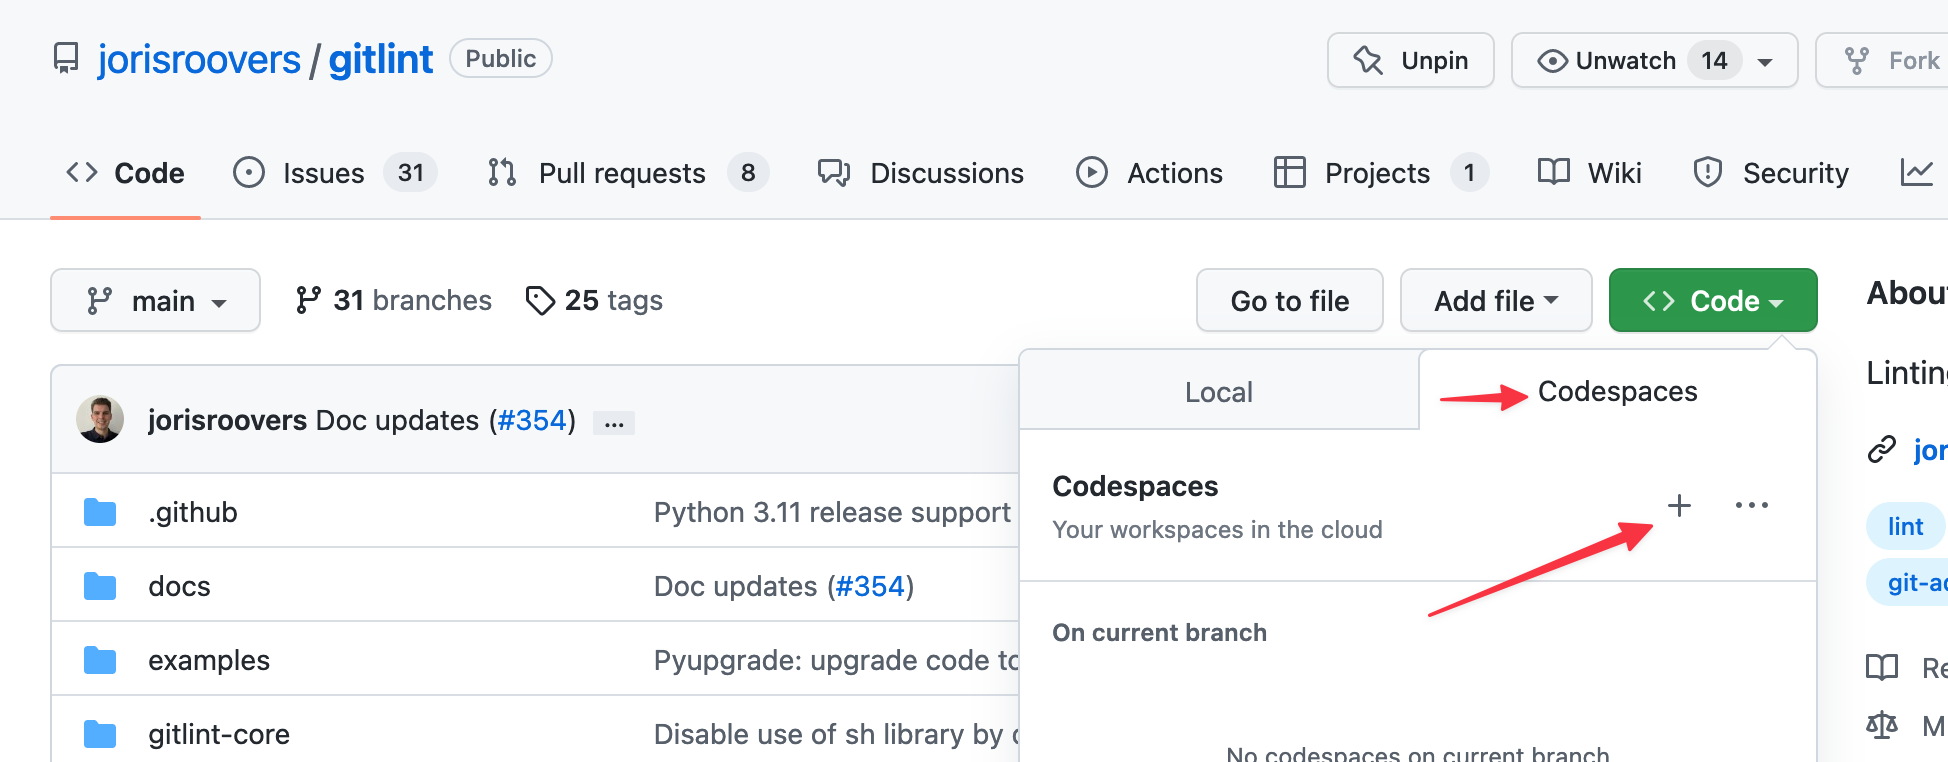Screen dimensions: 1948x762
Task: Click the Public visibility badge
Action: tap(500, 58)
